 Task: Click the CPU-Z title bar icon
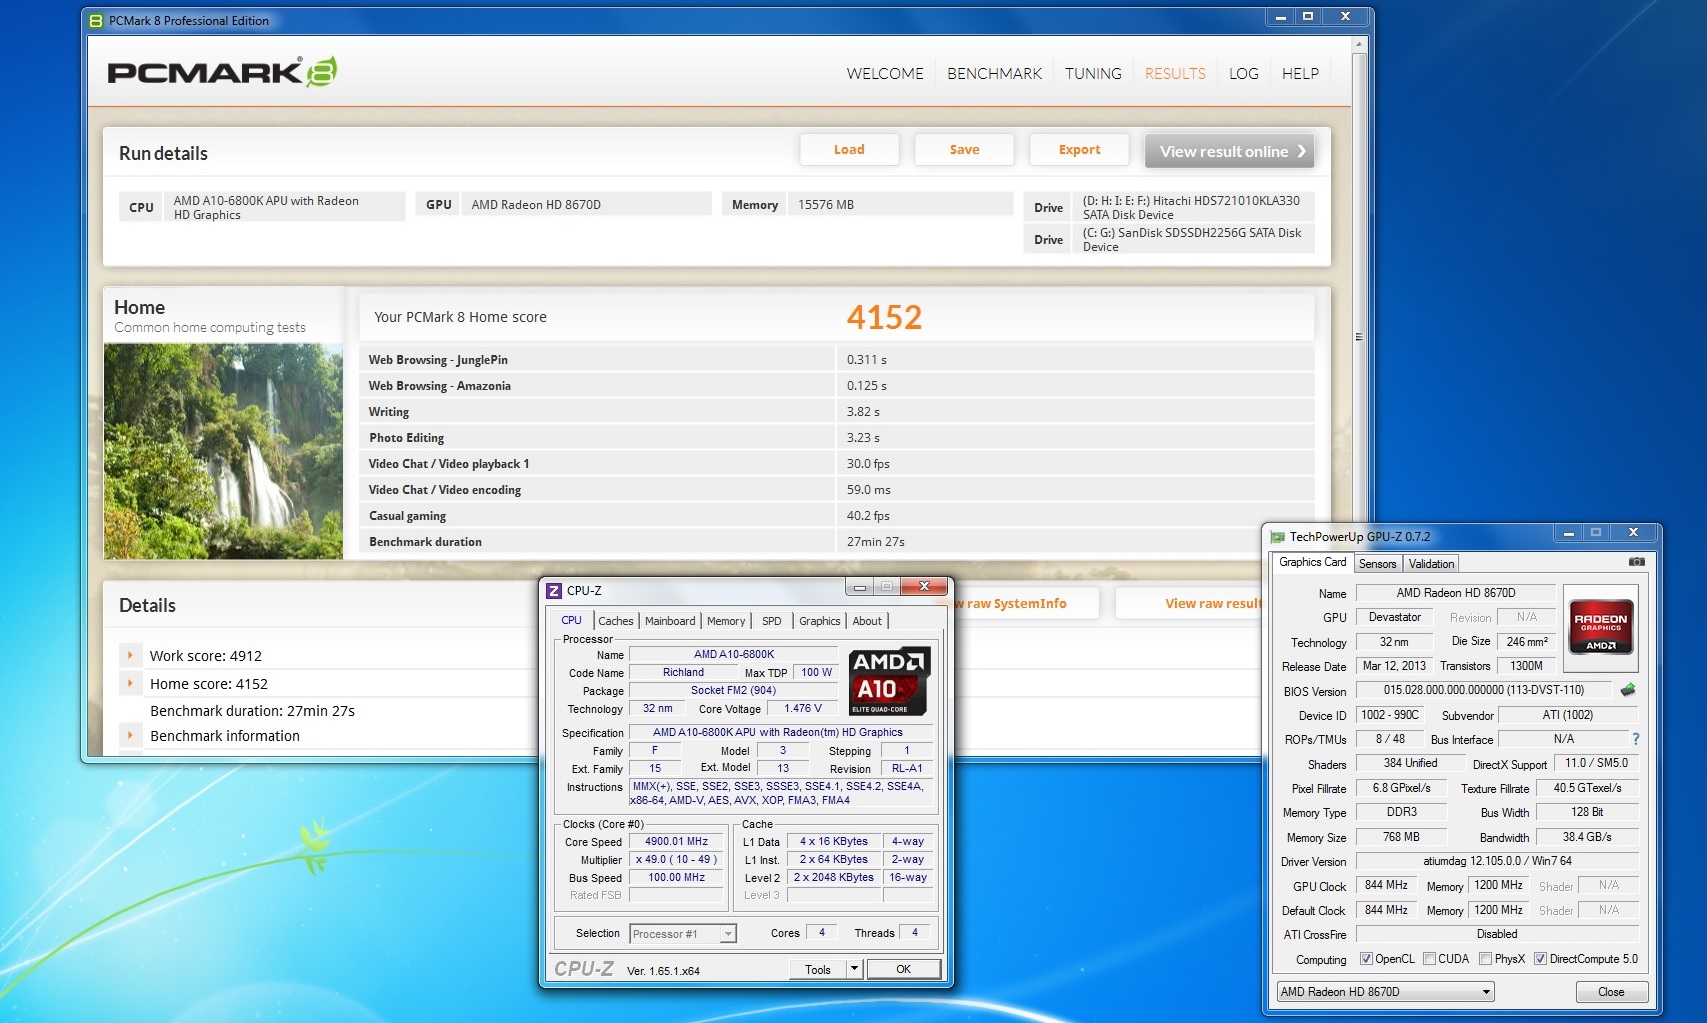pyautogui.click(x=554, y=590)
